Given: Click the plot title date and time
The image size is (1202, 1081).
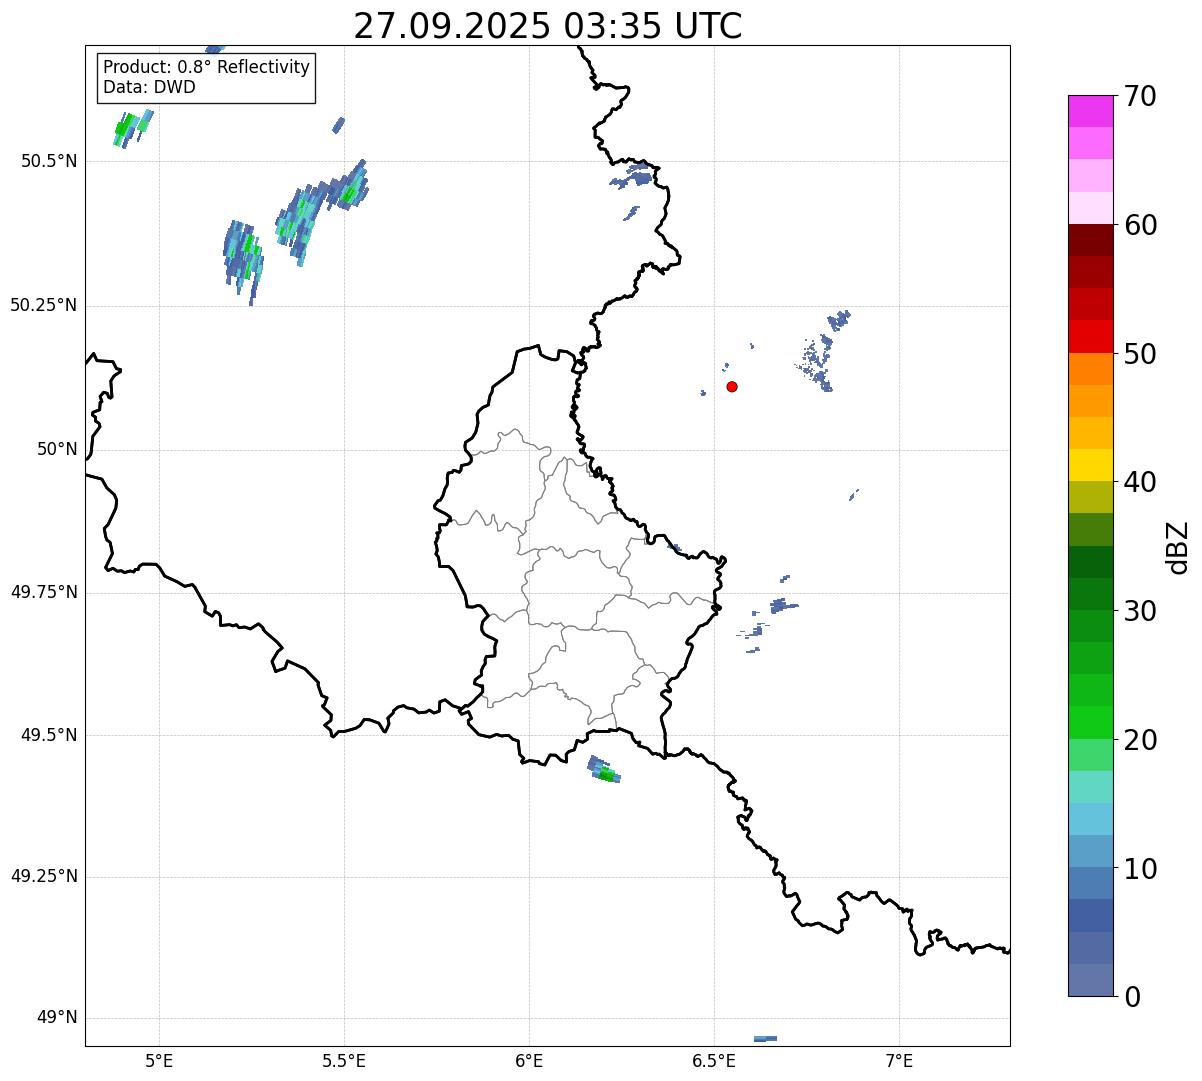Looking at the screenshot, I should click(x=548, y=26).
